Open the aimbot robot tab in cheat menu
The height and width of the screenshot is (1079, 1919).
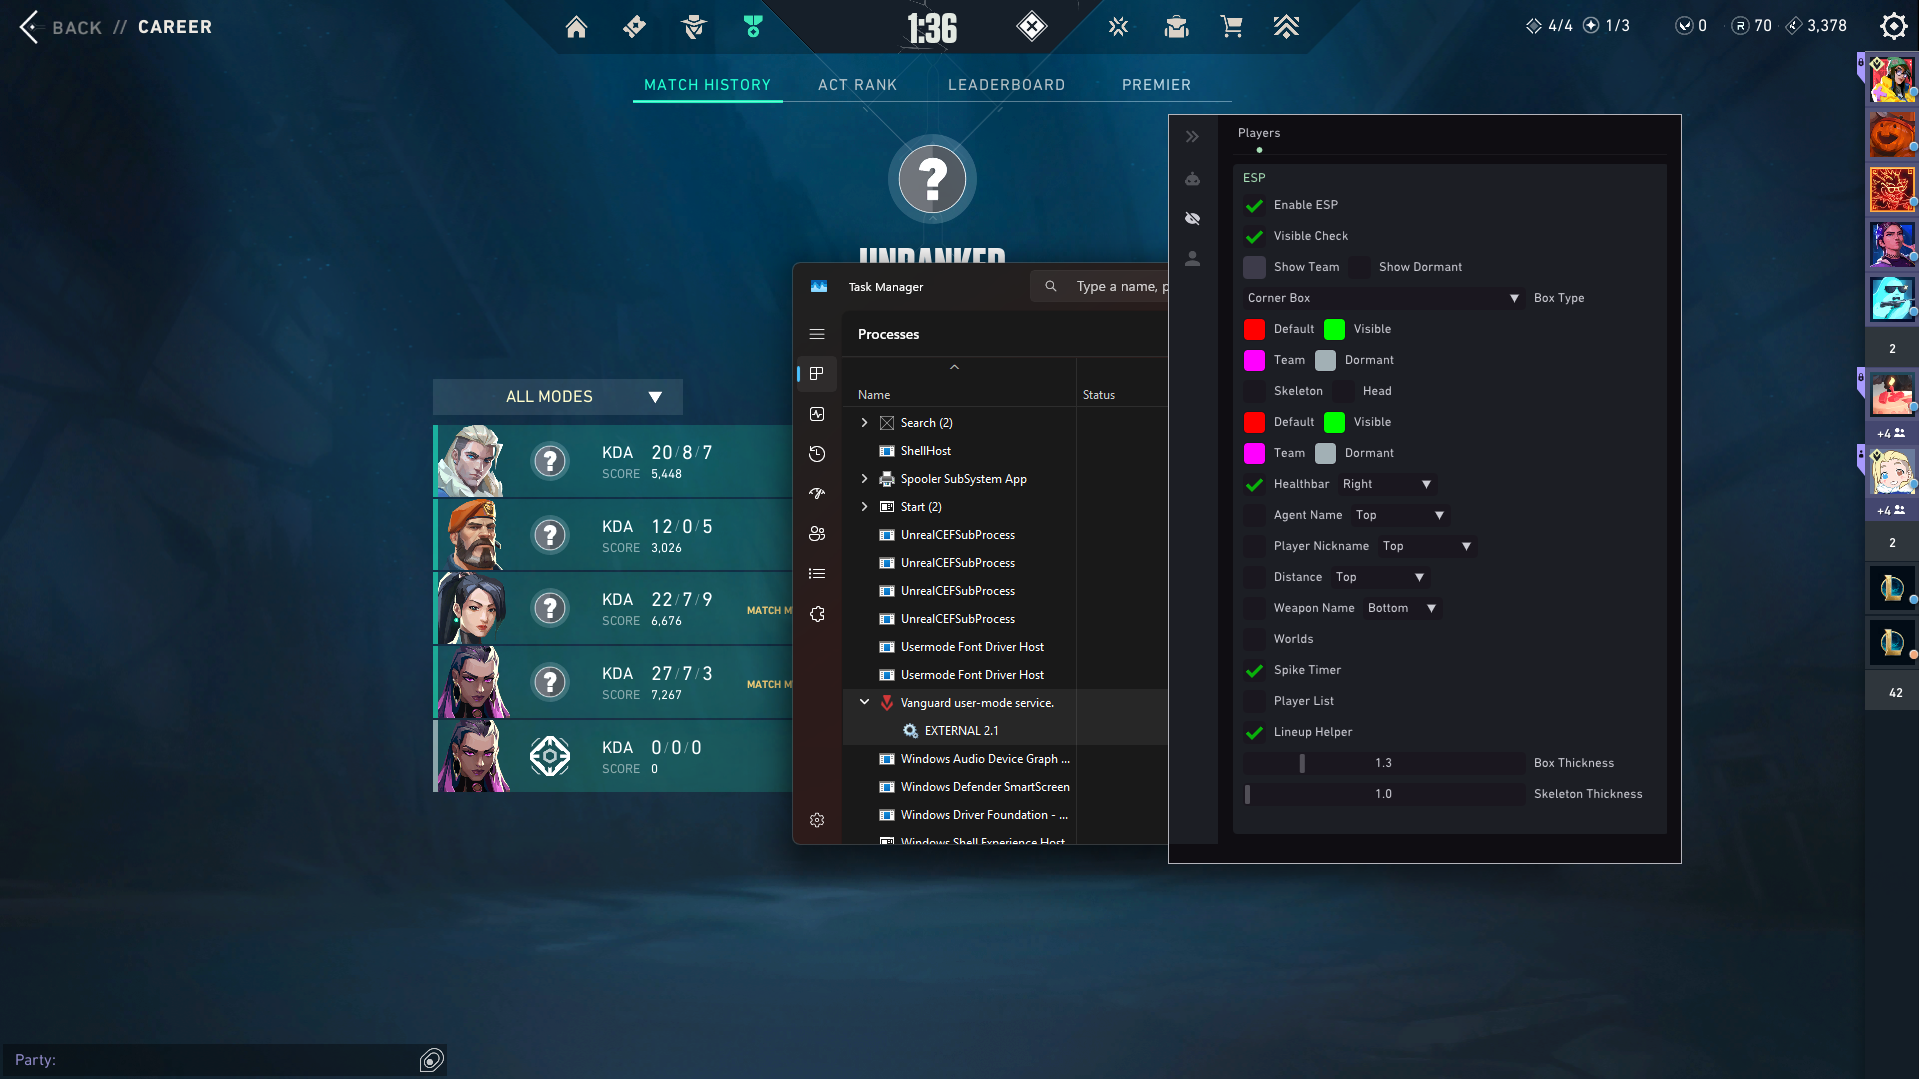tap(1192, 179)
